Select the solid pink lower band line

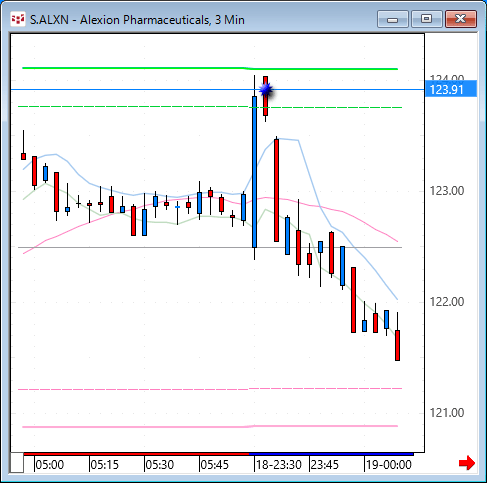tap(210, 426)
